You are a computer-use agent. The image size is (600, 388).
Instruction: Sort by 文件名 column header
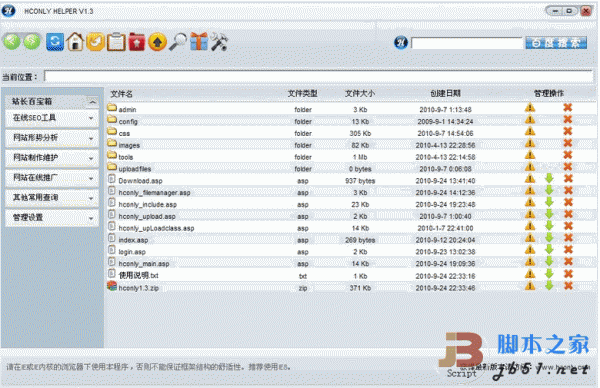click(122, 94)
